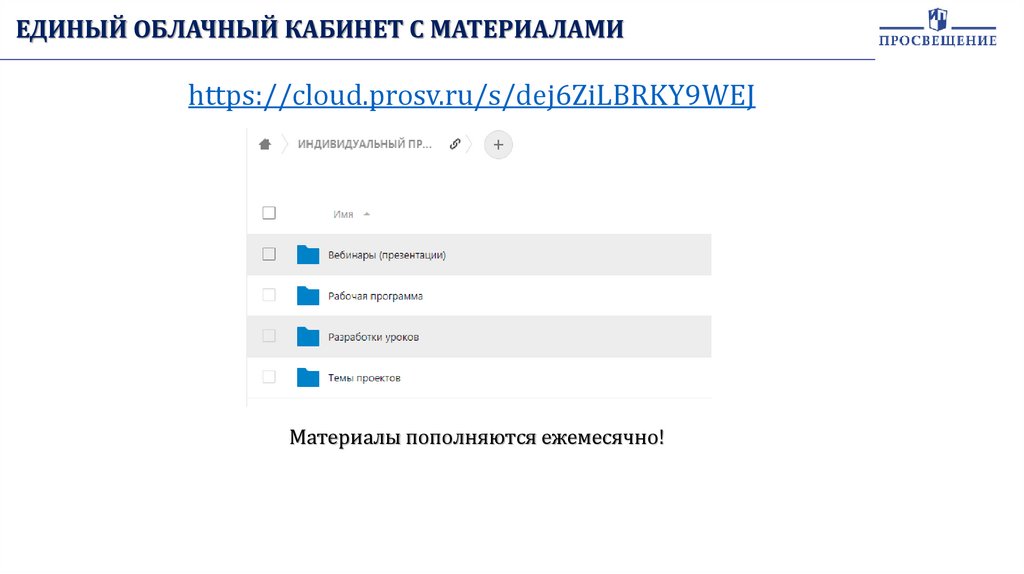
Task: Open folder name Рабочая программа
Action: point(376,296)
